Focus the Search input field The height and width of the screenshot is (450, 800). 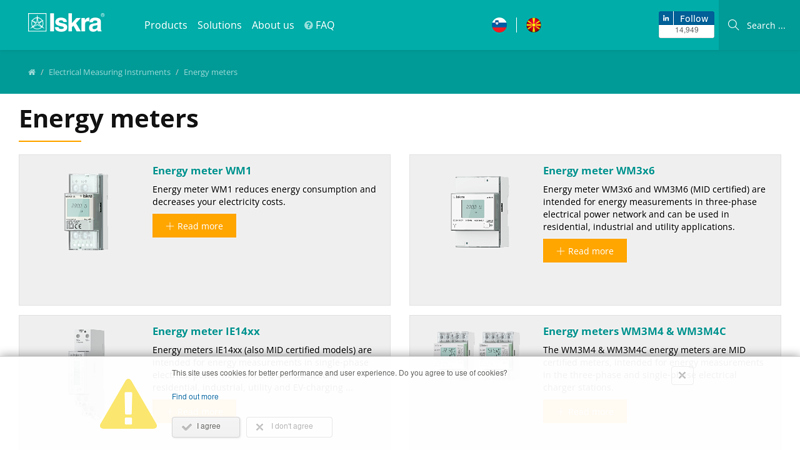click(x=766, y=26)
